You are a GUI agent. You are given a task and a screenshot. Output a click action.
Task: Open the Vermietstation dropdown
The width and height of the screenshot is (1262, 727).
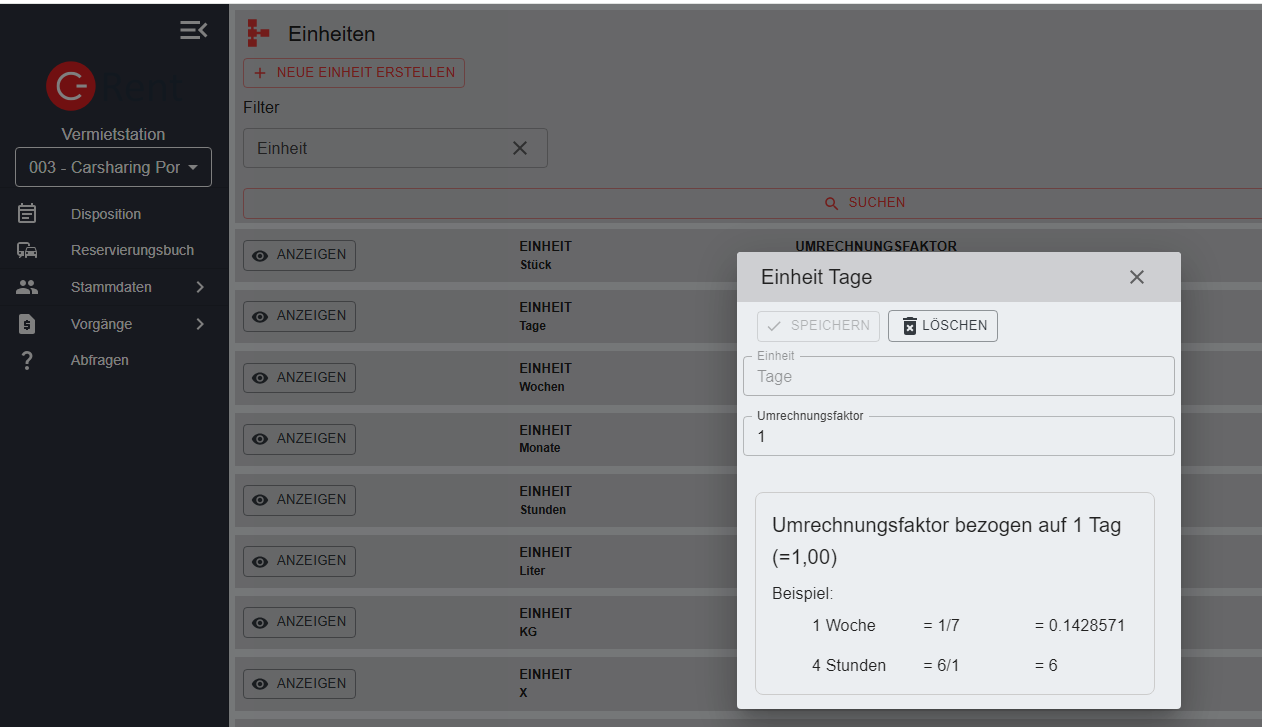(113, 167)
